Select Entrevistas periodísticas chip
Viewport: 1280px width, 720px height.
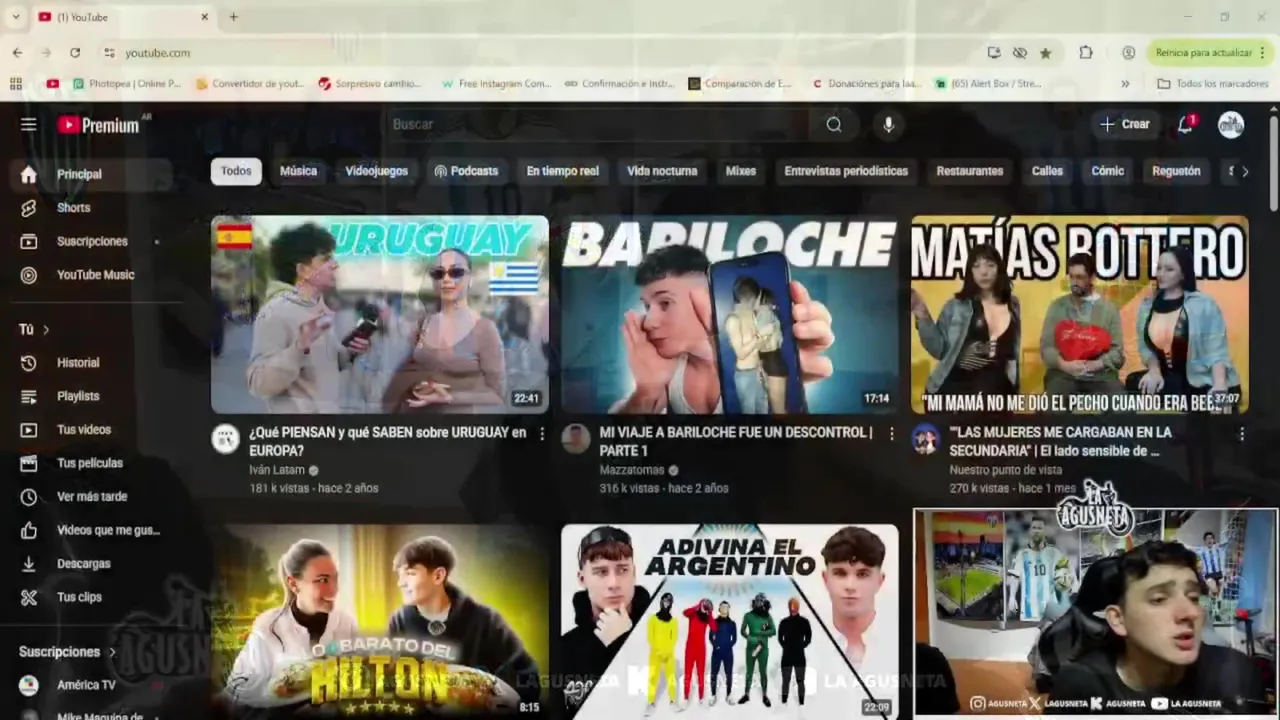click(846, 171)
